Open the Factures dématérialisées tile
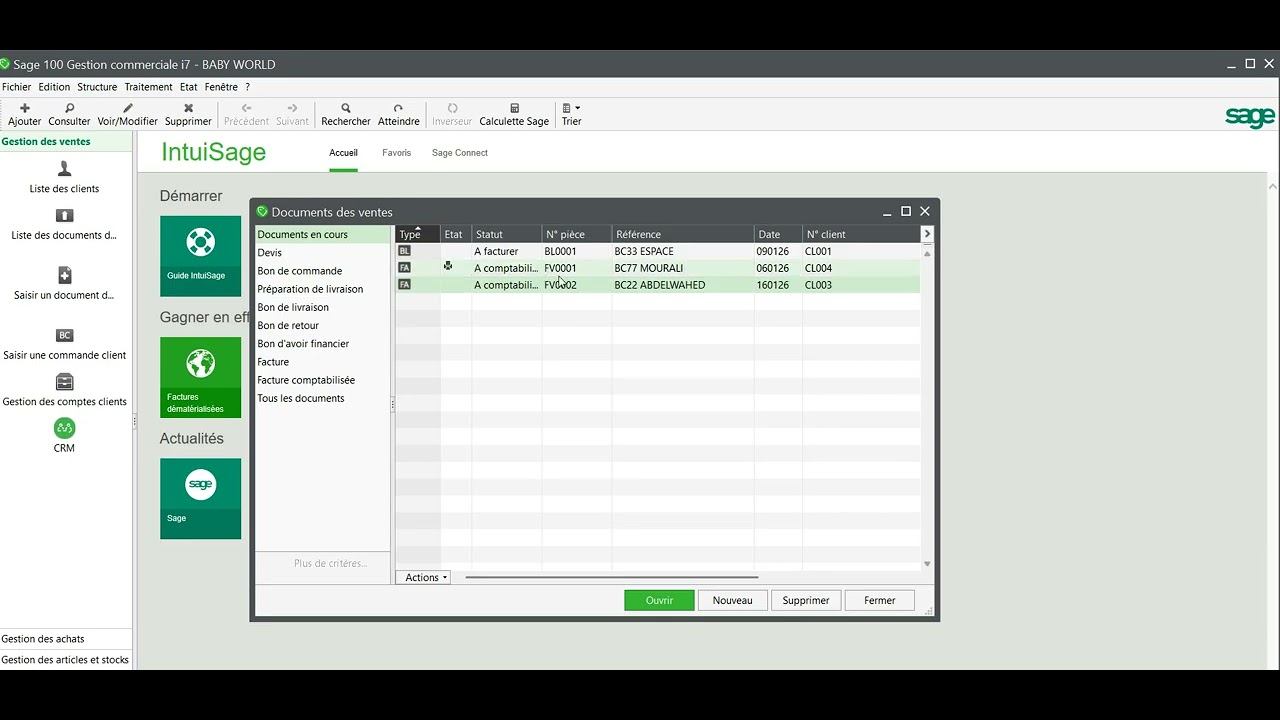The width and height of the screenshot is (1280, 720). [200, 377]
